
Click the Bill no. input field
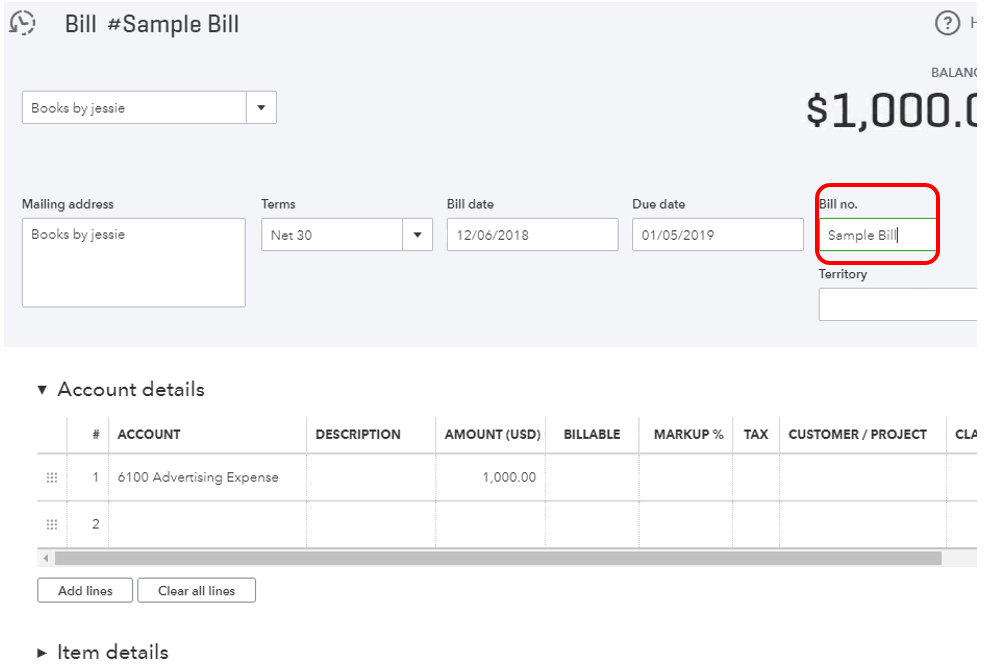pyautogui.click(x=877, y=236)
